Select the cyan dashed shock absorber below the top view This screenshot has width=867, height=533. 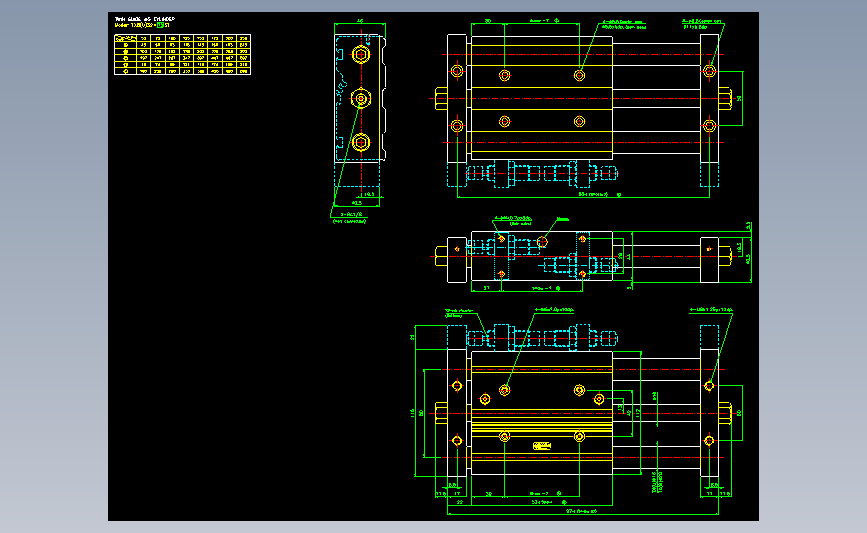542,174
